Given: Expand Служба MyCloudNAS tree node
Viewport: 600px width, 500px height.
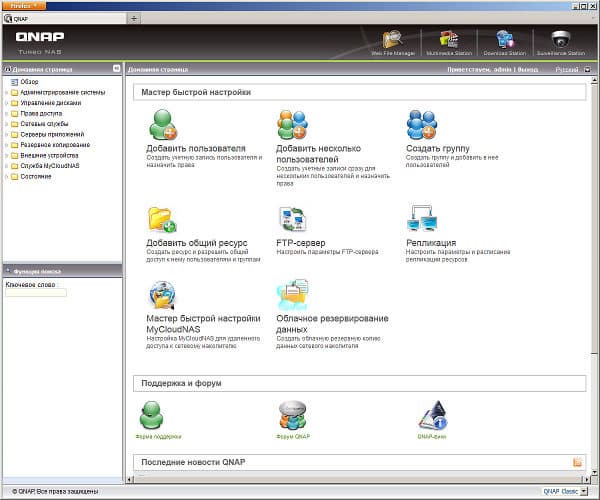Looking at the screenshot, I should pos(6,166).
